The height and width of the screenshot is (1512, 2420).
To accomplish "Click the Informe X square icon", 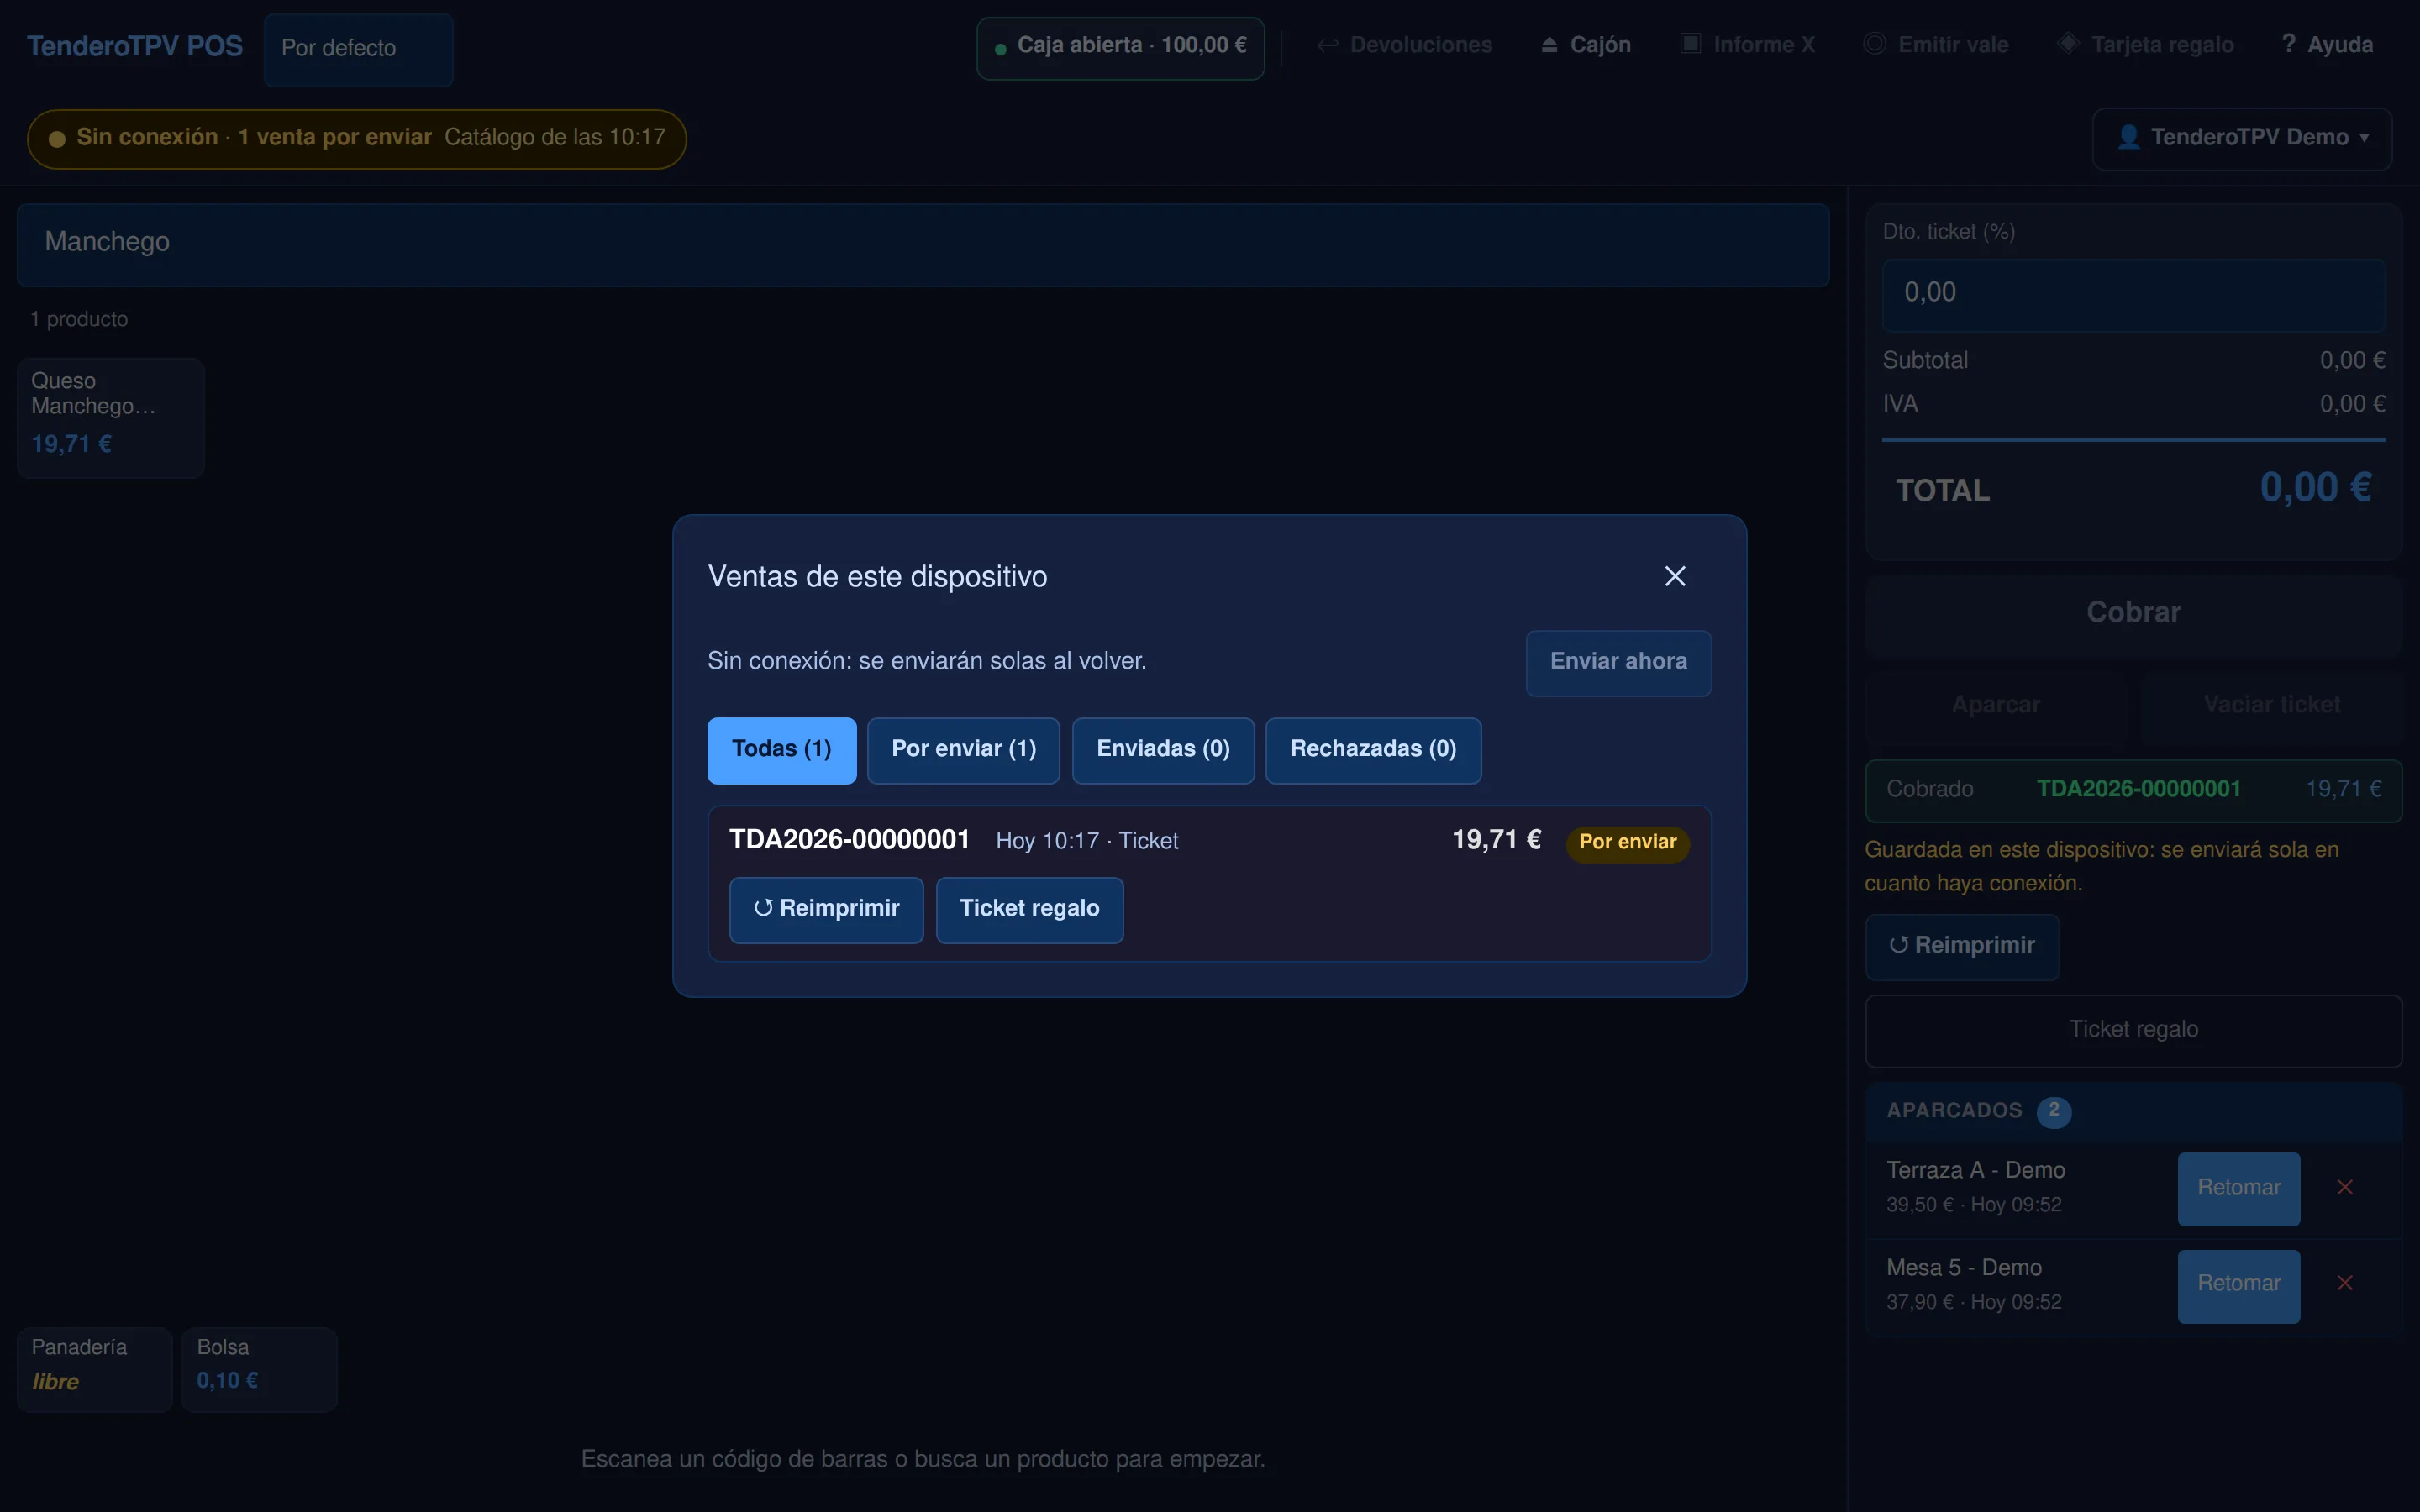I will click(1690, 44).
